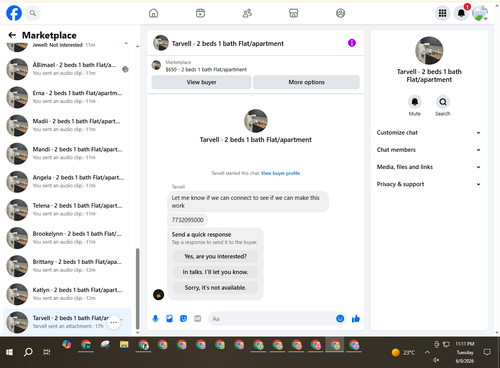
Task: Click the listing thumbnail in chat header
Action: (161, 43)
